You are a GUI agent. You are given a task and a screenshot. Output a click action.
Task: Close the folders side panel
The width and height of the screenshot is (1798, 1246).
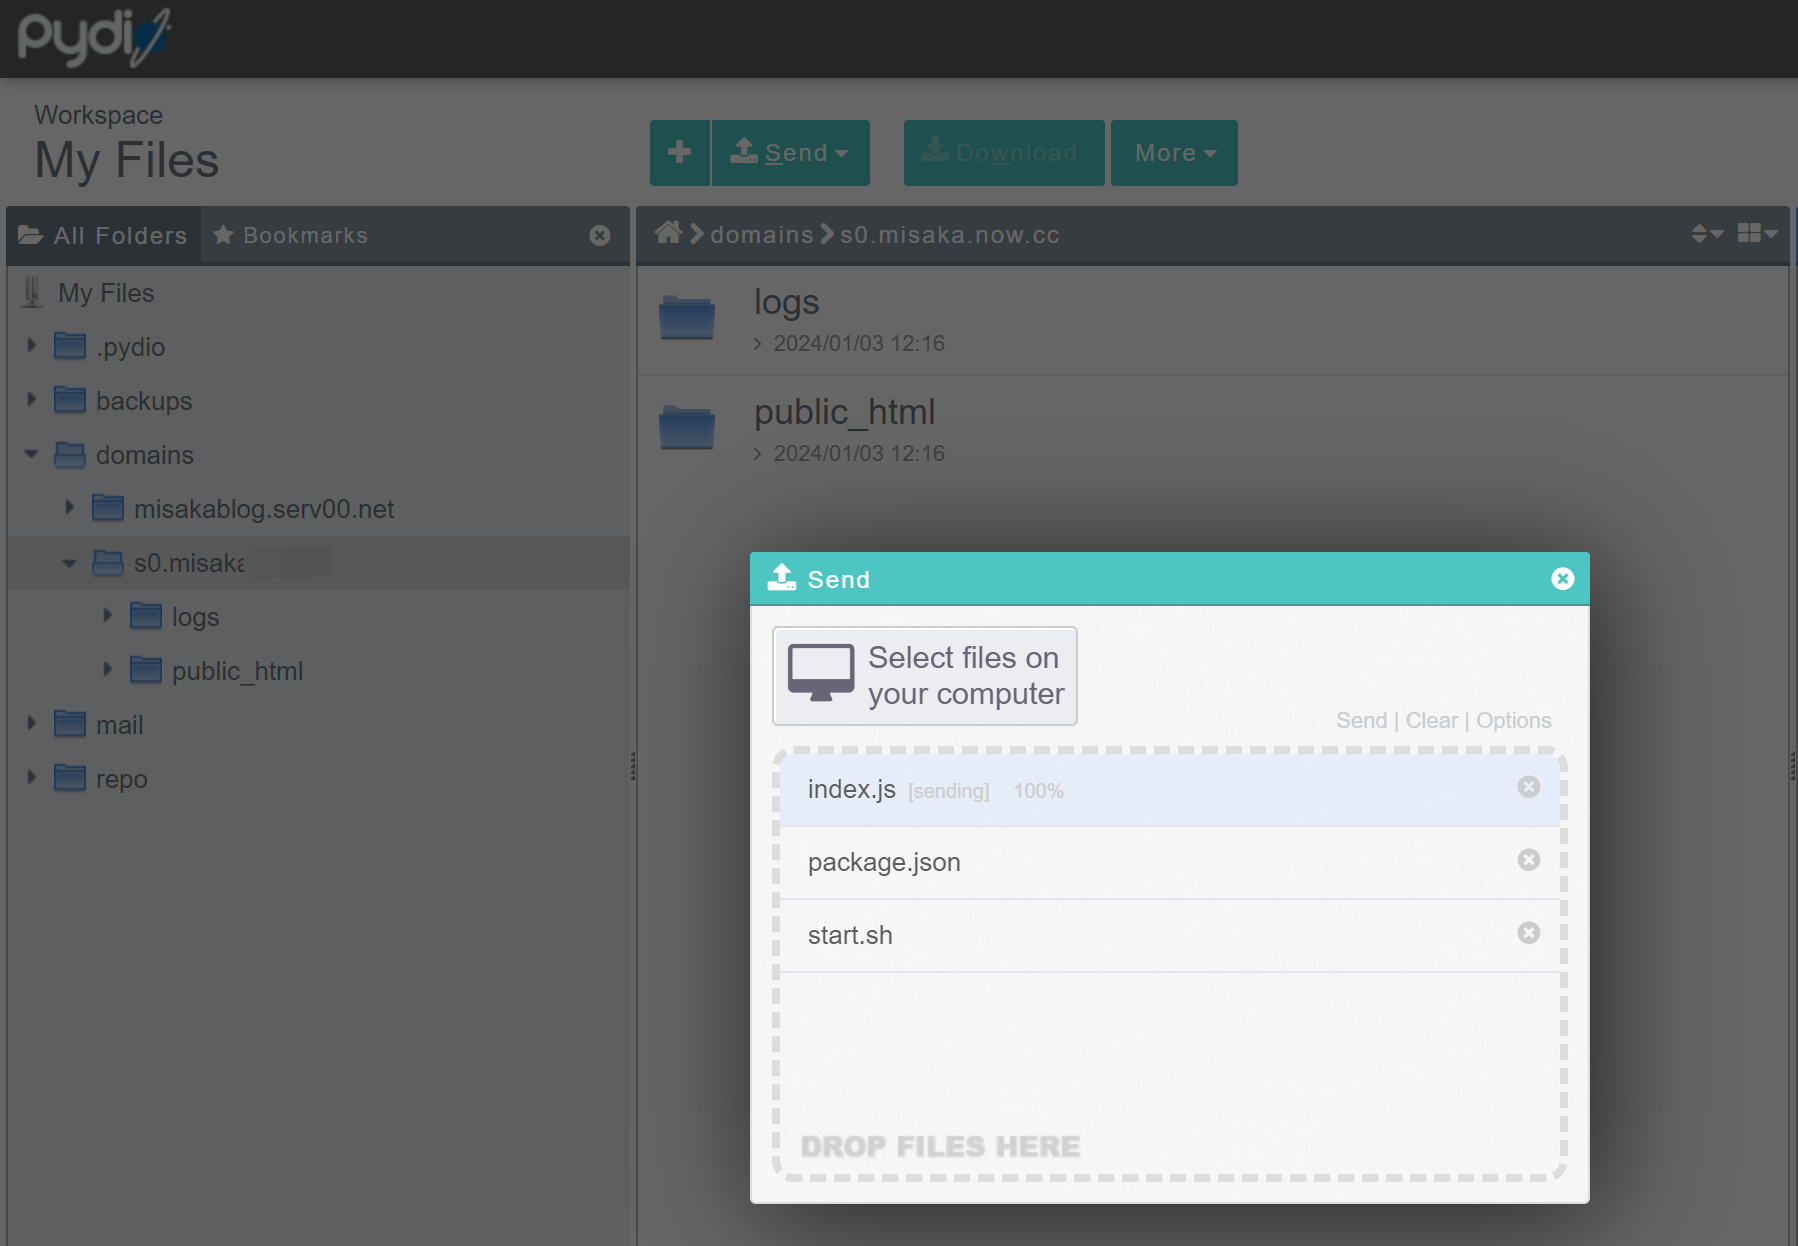[600, 235]
